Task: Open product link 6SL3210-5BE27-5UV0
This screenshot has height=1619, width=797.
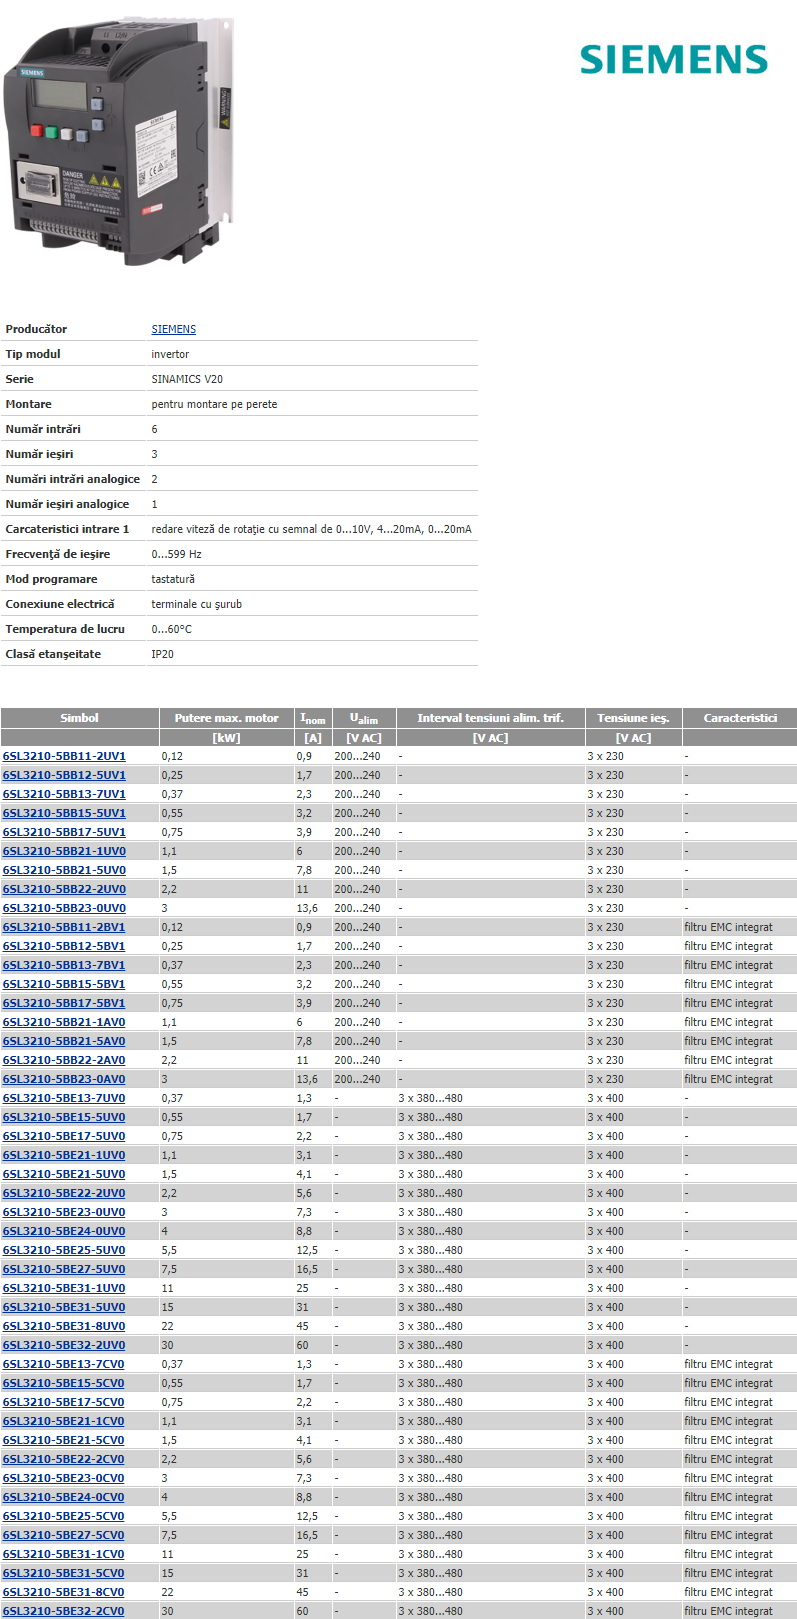Action: point(64,1269)
